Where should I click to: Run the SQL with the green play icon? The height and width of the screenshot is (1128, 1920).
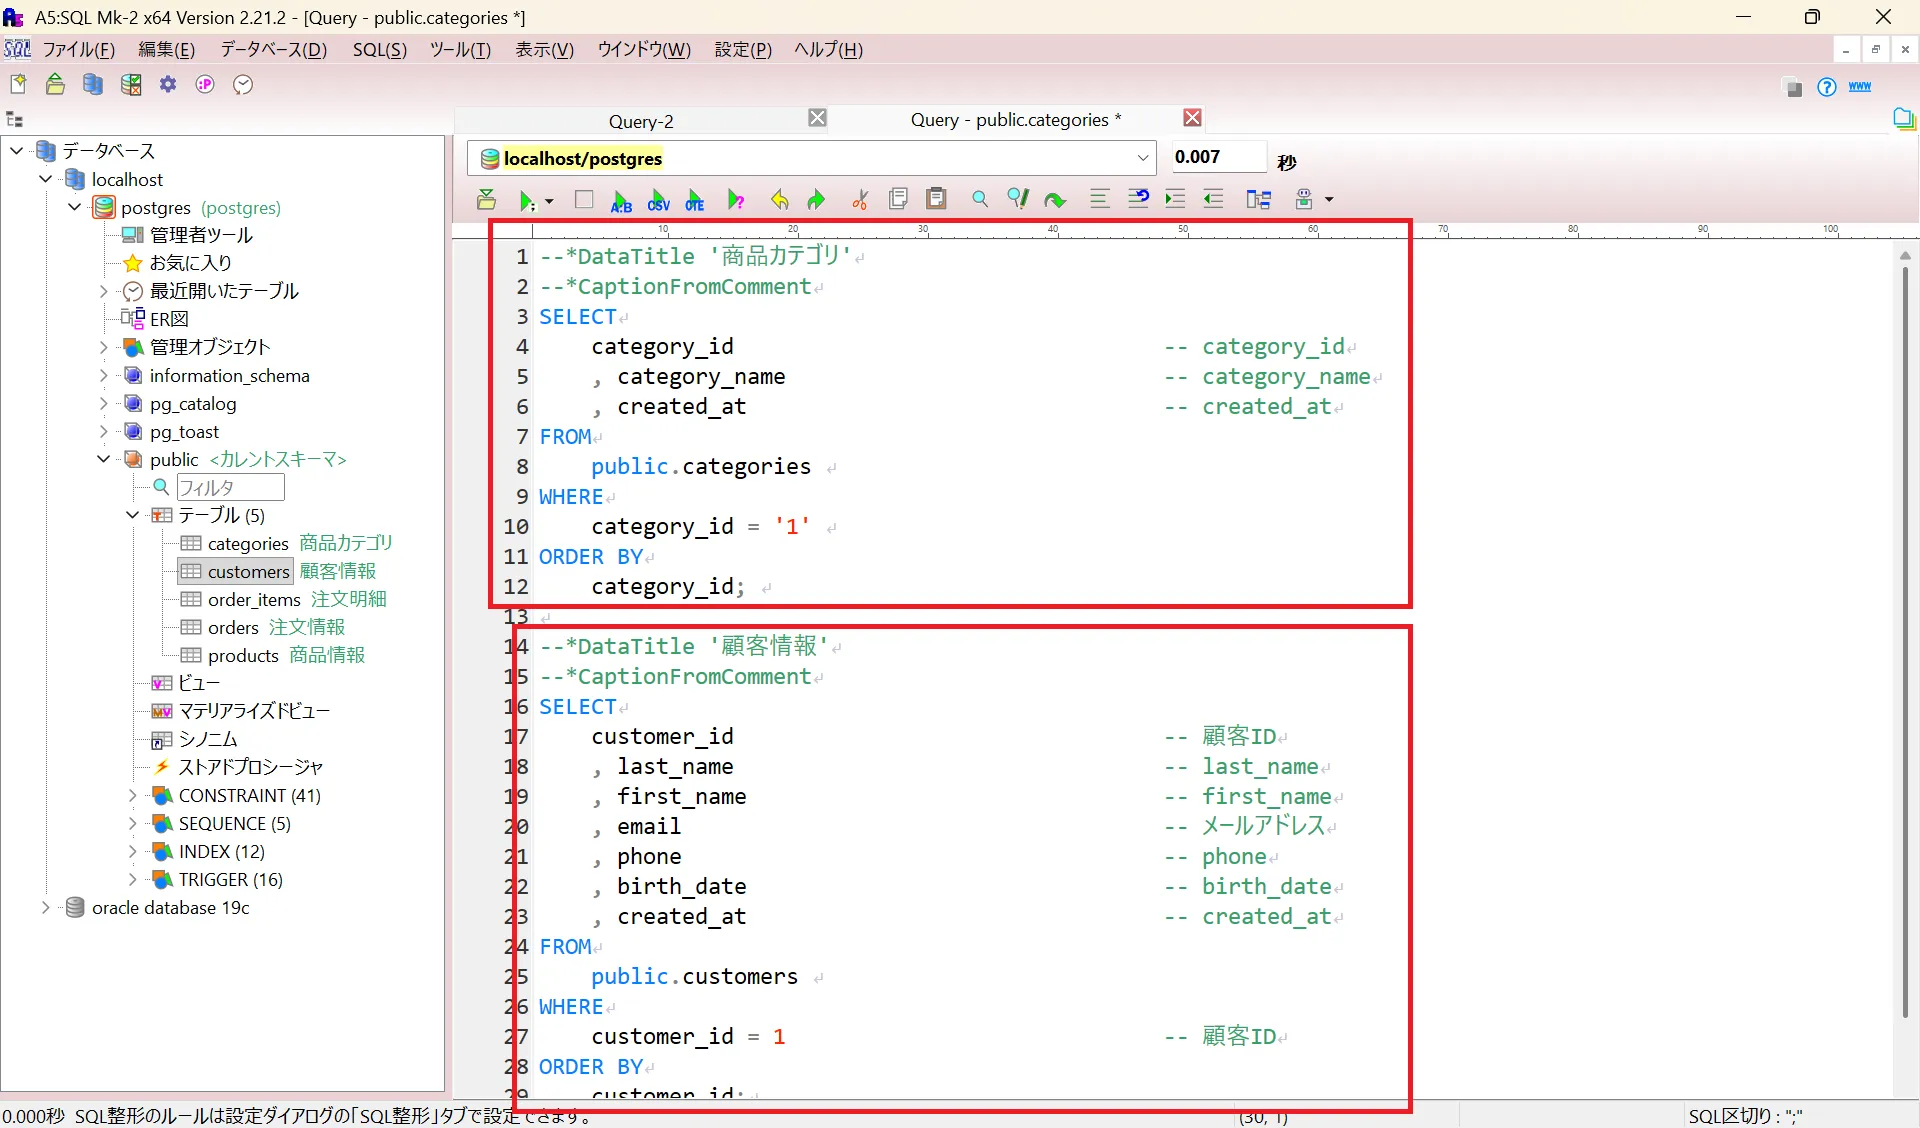click(x=526, y=200)
